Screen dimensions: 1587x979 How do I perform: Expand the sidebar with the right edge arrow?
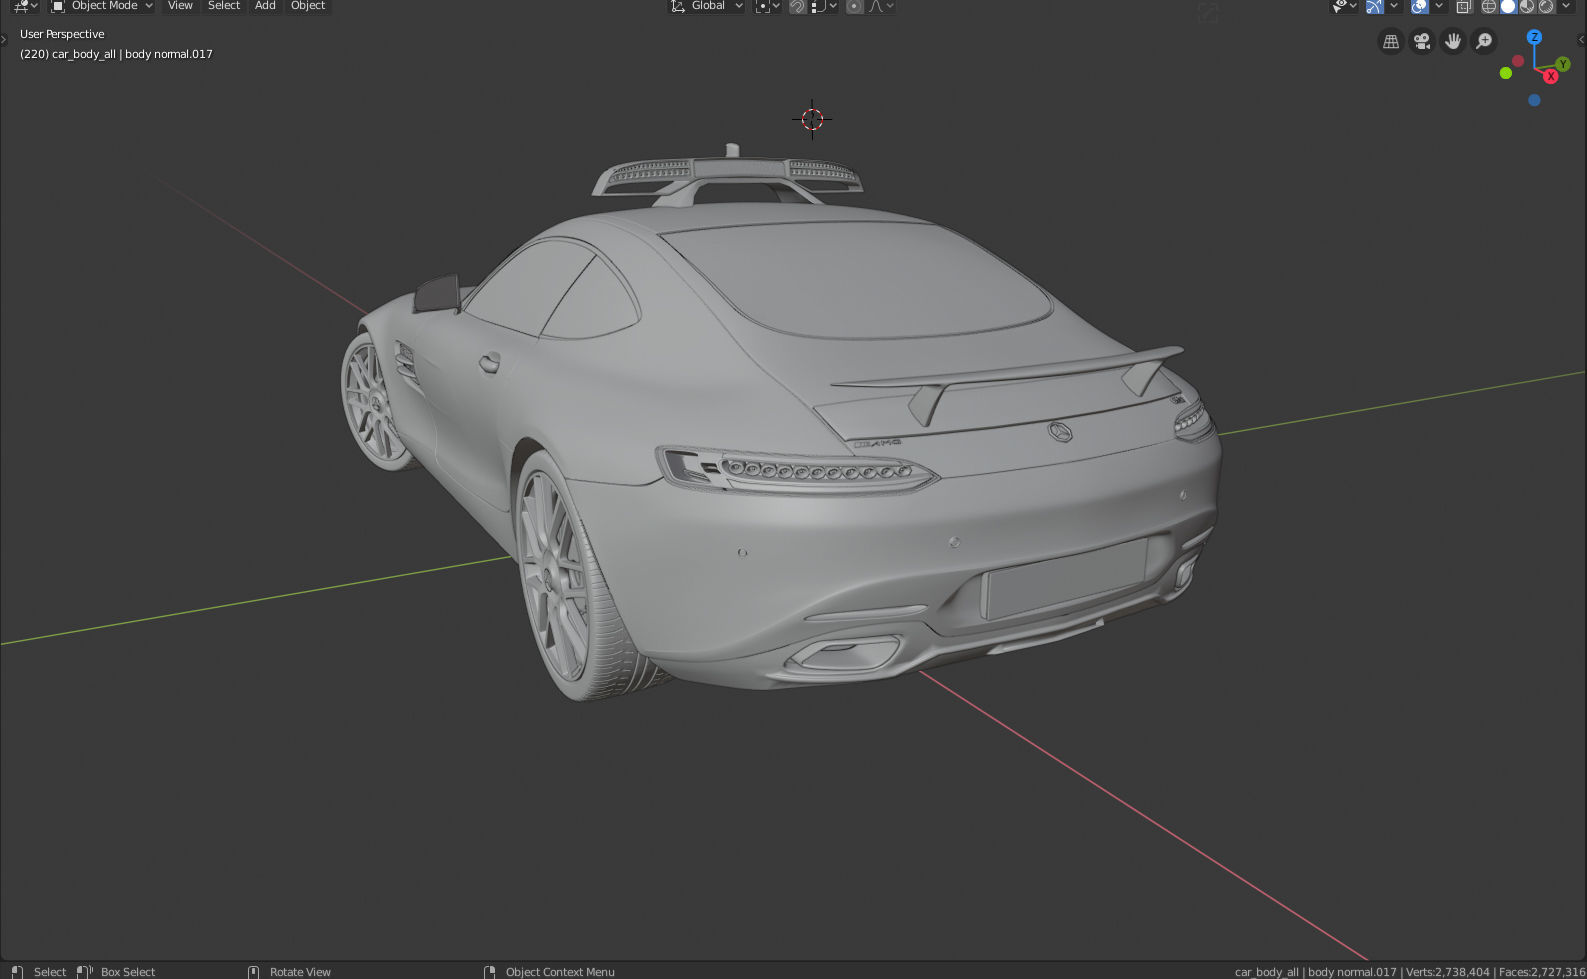1581,40
